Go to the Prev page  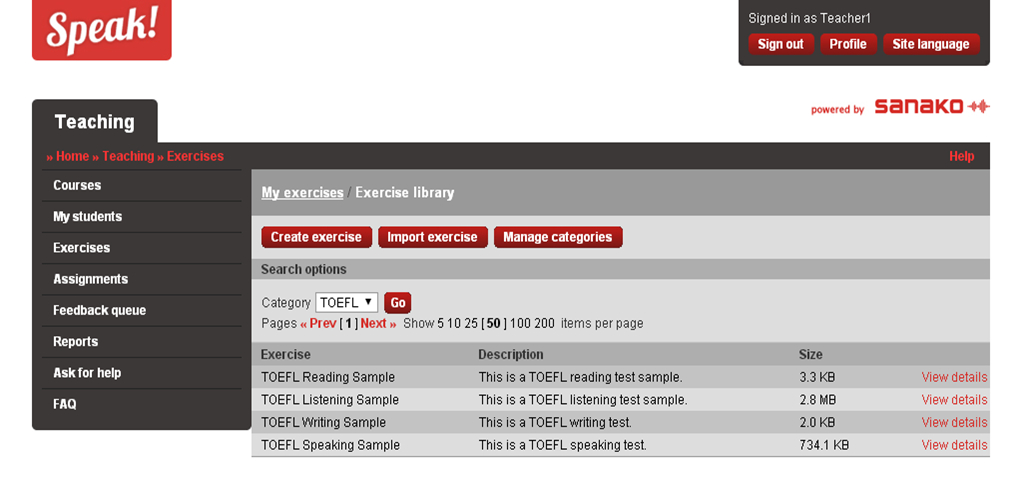pos(318,324)
